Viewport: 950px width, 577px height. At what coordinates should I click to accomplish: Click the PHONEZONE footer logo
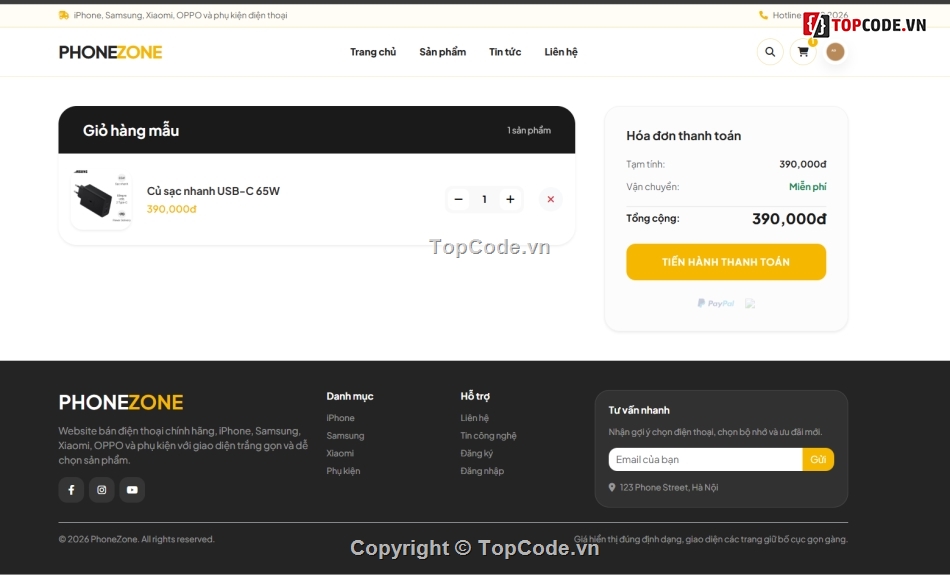pos(121,402)
